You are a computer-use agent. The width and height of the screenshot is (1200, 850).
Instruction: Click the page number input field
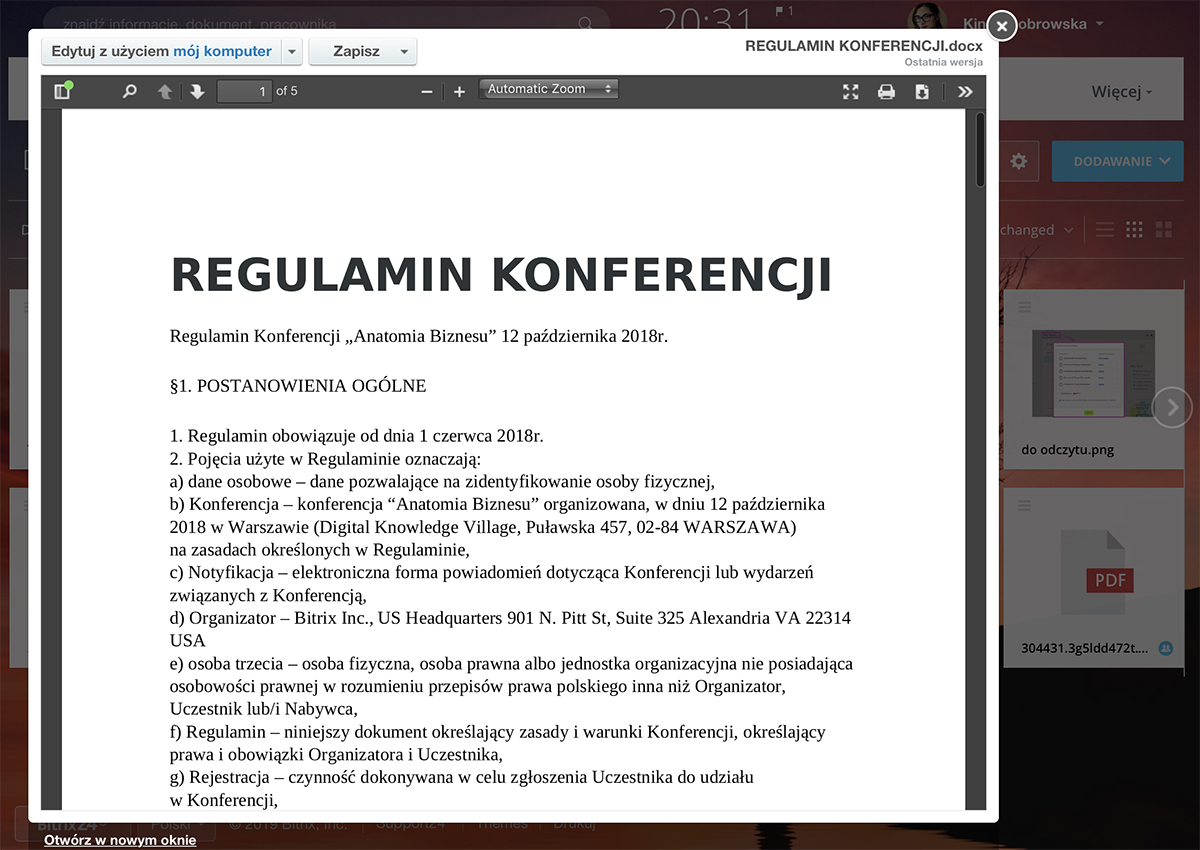point(244,91)
